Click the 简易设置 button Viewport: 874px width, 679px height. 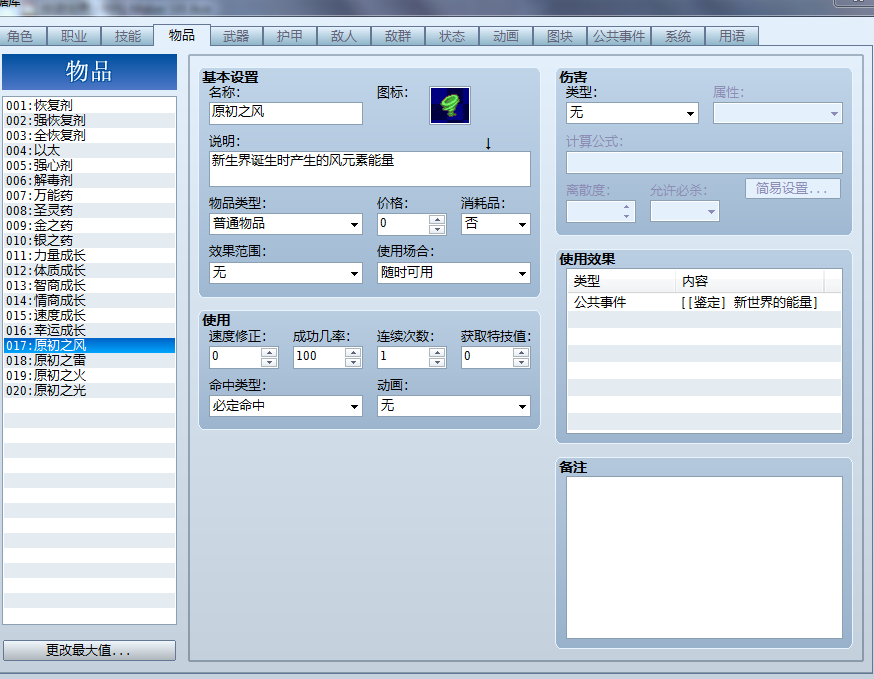[x=793, y=188]
